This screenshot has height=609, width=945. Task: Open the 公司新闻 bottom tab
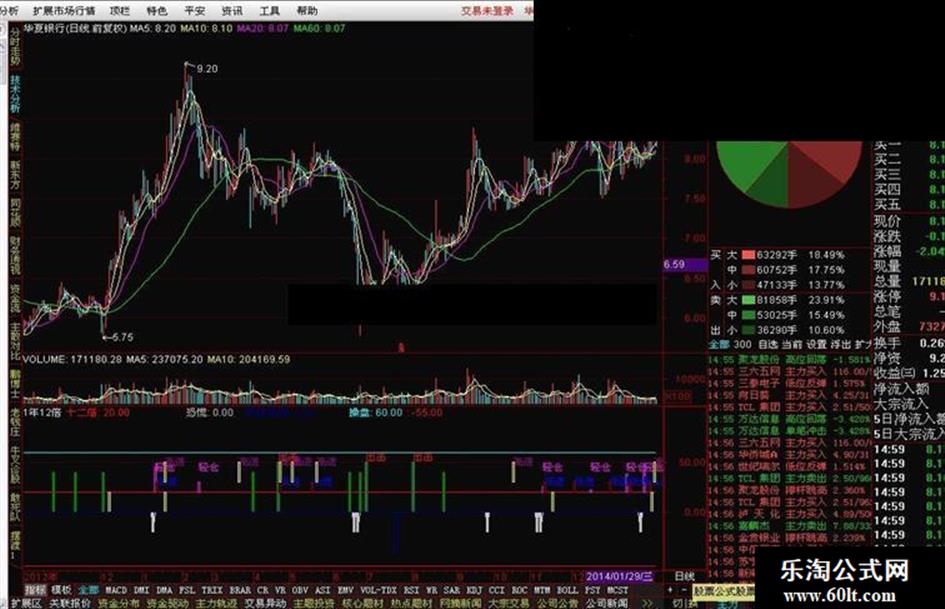[x=607, y=603]
